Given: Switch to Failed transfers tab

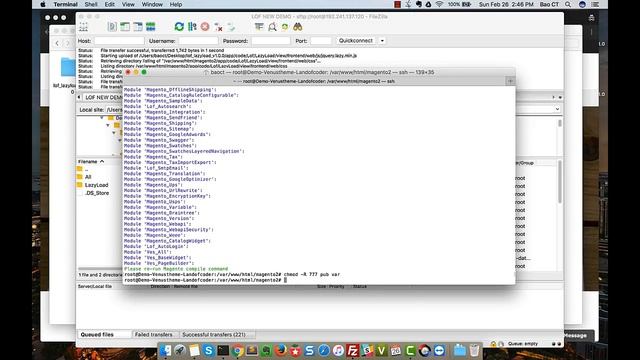Looking at the screenshot, I should click(x=153, y=334).
